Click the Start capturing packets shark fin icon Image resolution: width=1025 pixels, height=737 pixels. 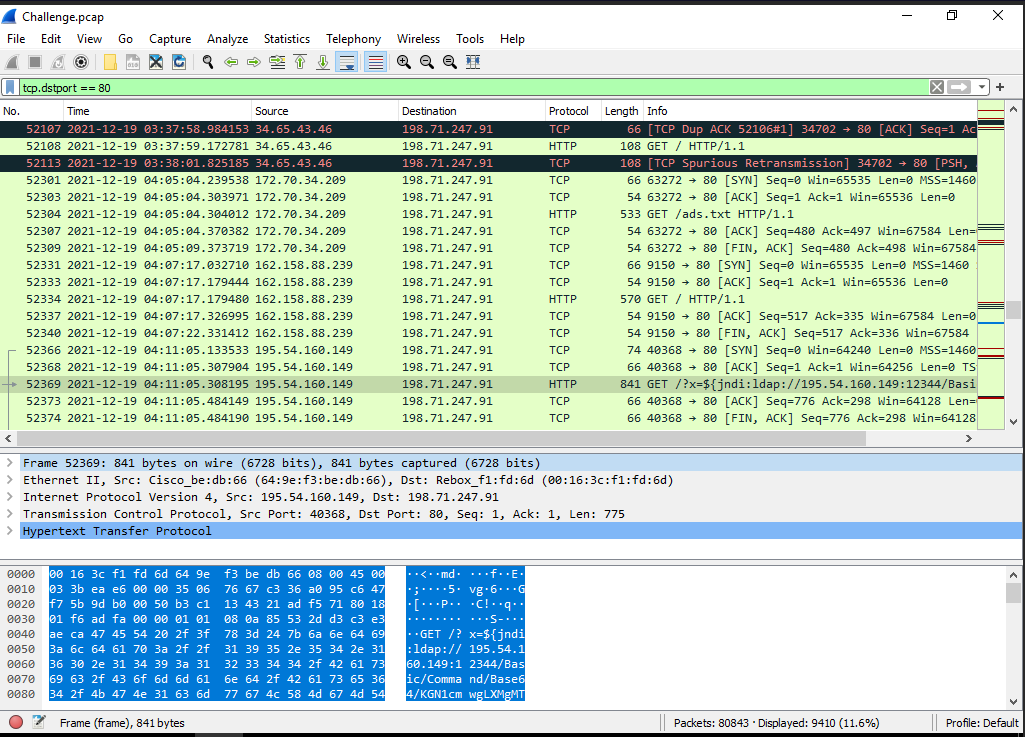tap(12, 62)
